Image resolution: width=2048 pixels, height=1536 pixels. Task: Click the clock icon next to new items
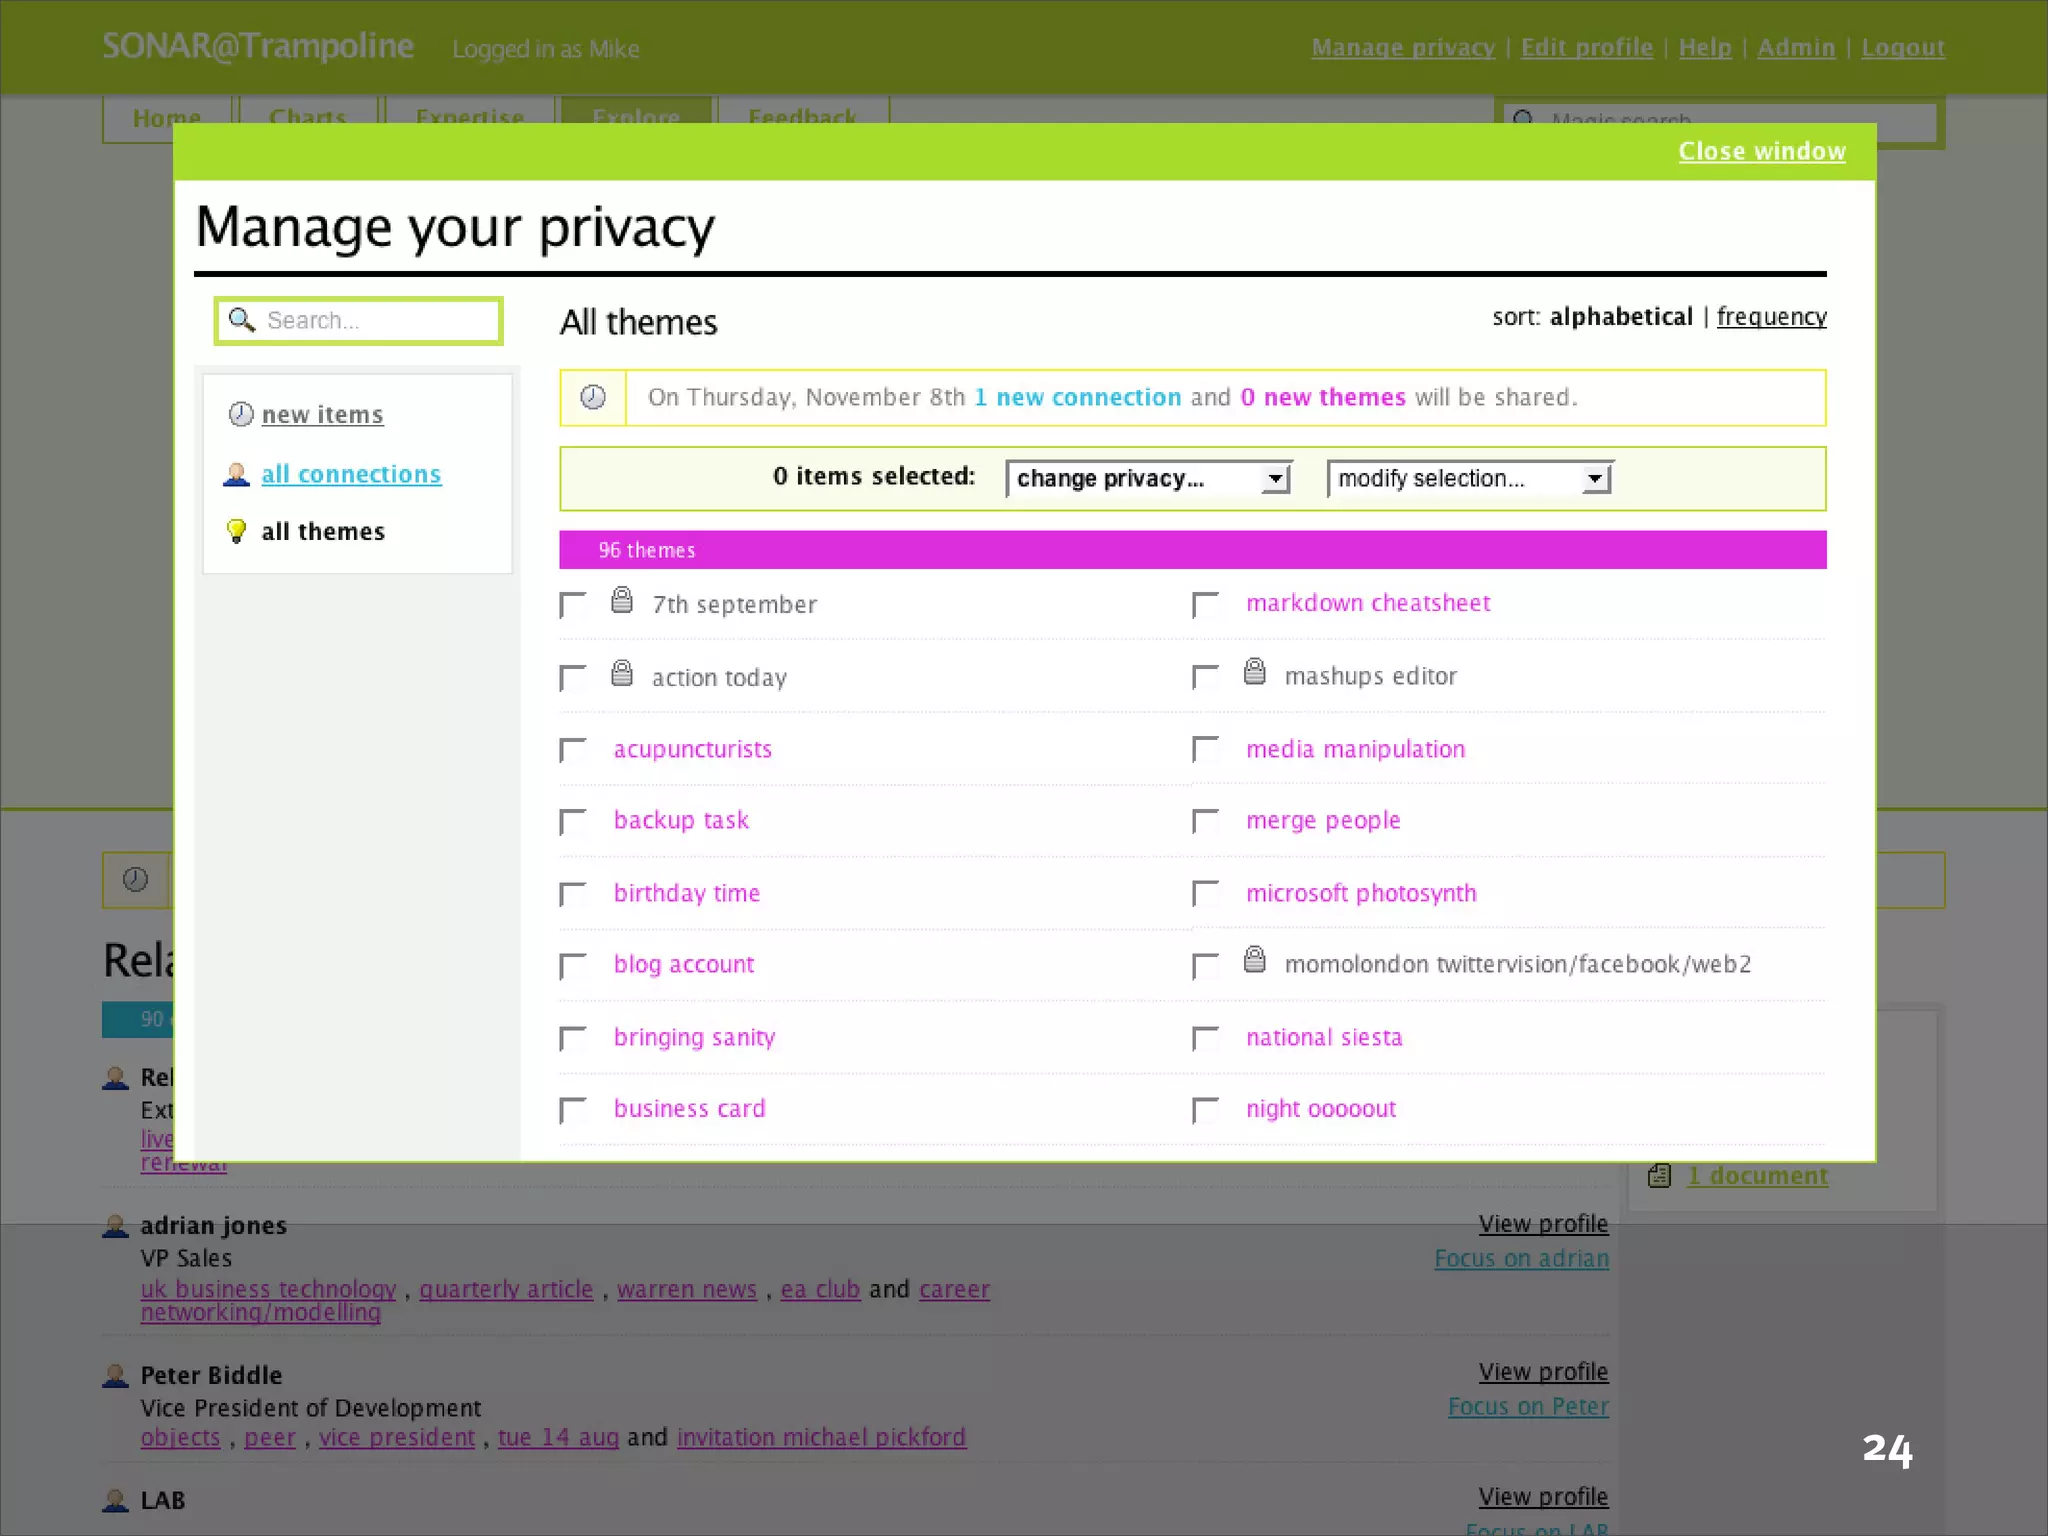point(240,414)
